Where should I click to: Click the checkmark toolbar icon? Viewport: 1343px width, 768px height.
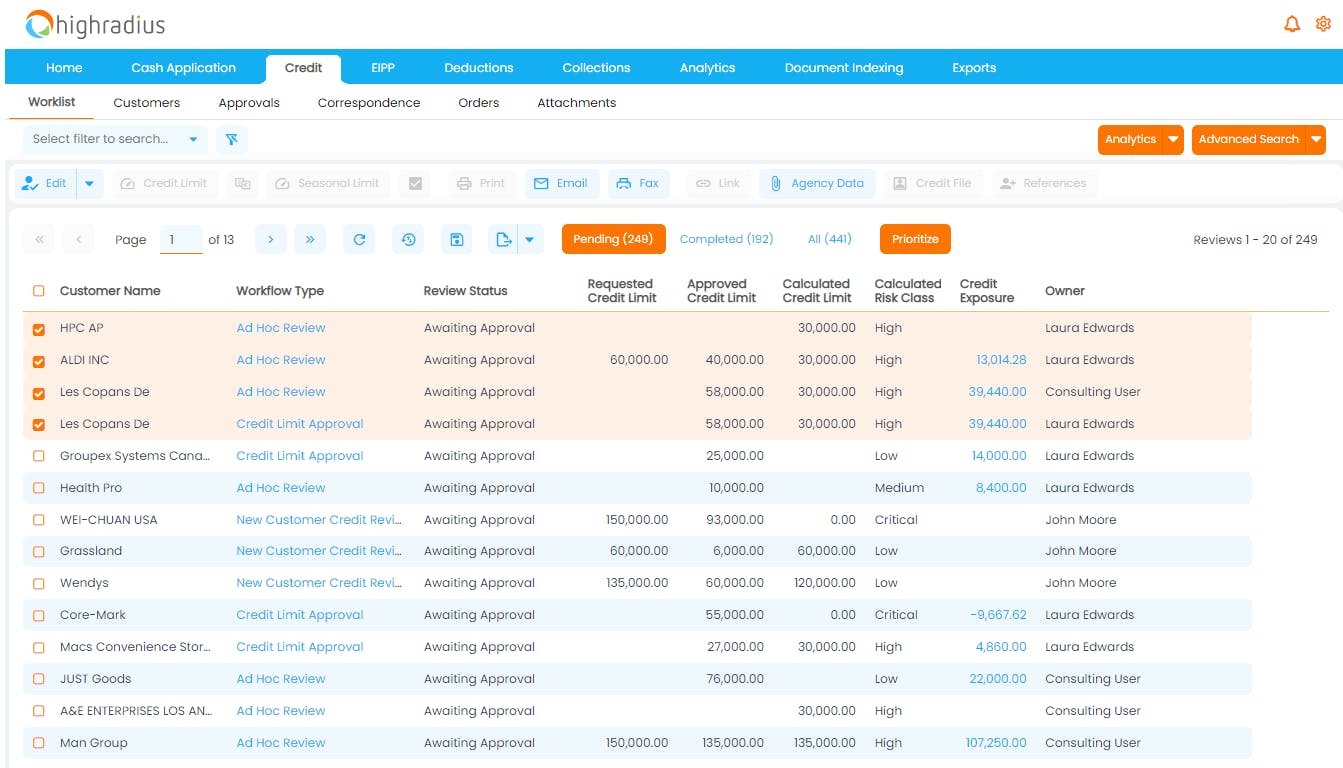(415, 183)
